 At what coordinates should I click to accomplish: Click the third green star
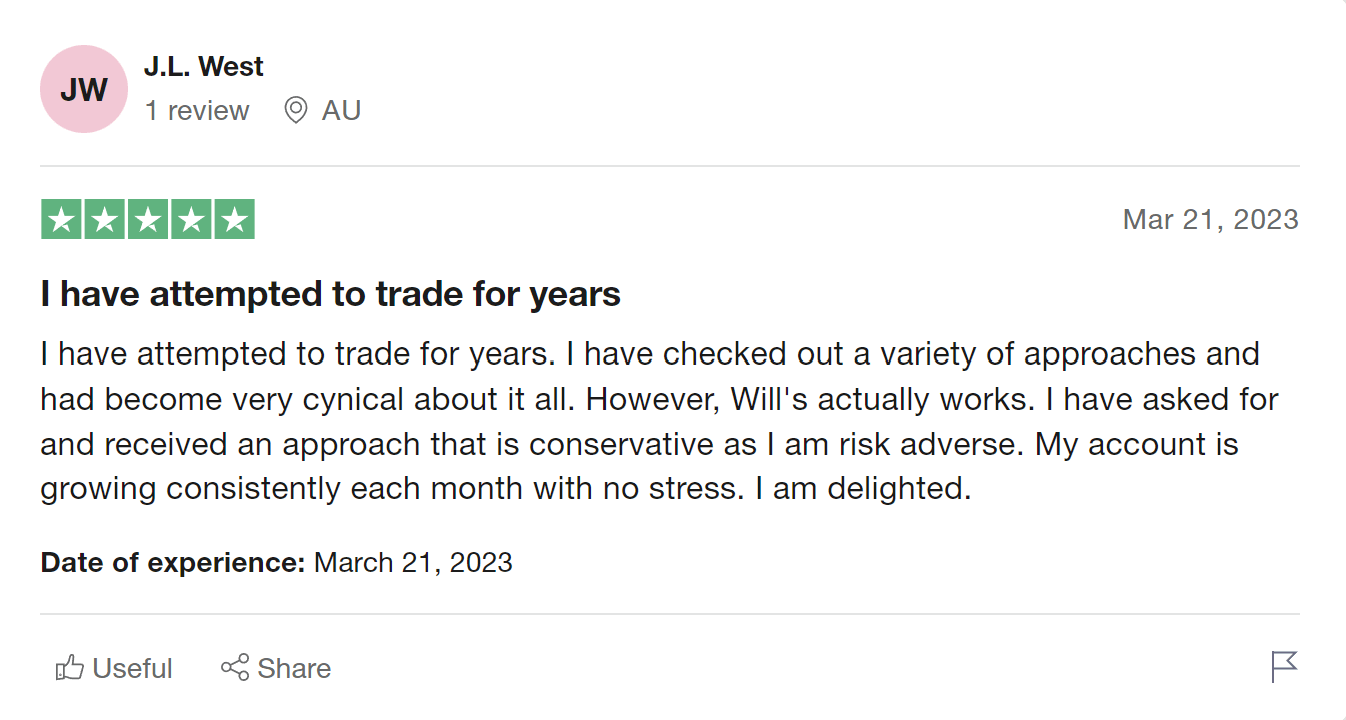pos(148,219)
